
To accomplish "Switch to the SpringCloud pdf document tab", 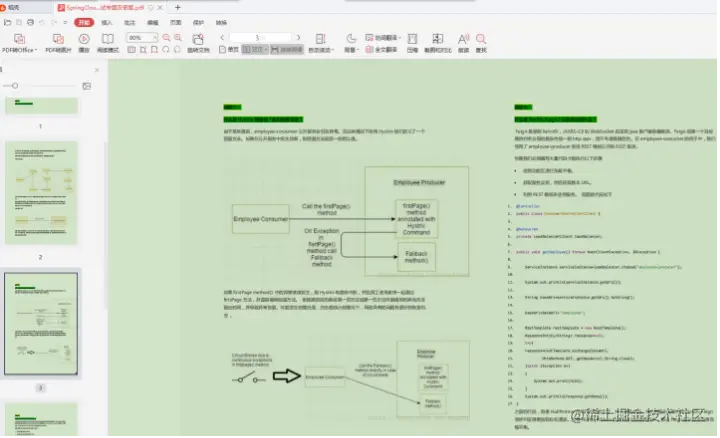I will [x=105, y=8].
